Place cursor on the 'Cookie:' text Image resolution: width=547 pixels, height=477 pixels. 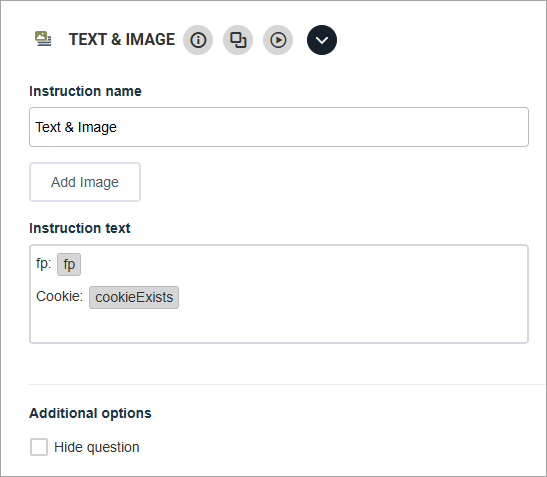(x=59, y=296)
